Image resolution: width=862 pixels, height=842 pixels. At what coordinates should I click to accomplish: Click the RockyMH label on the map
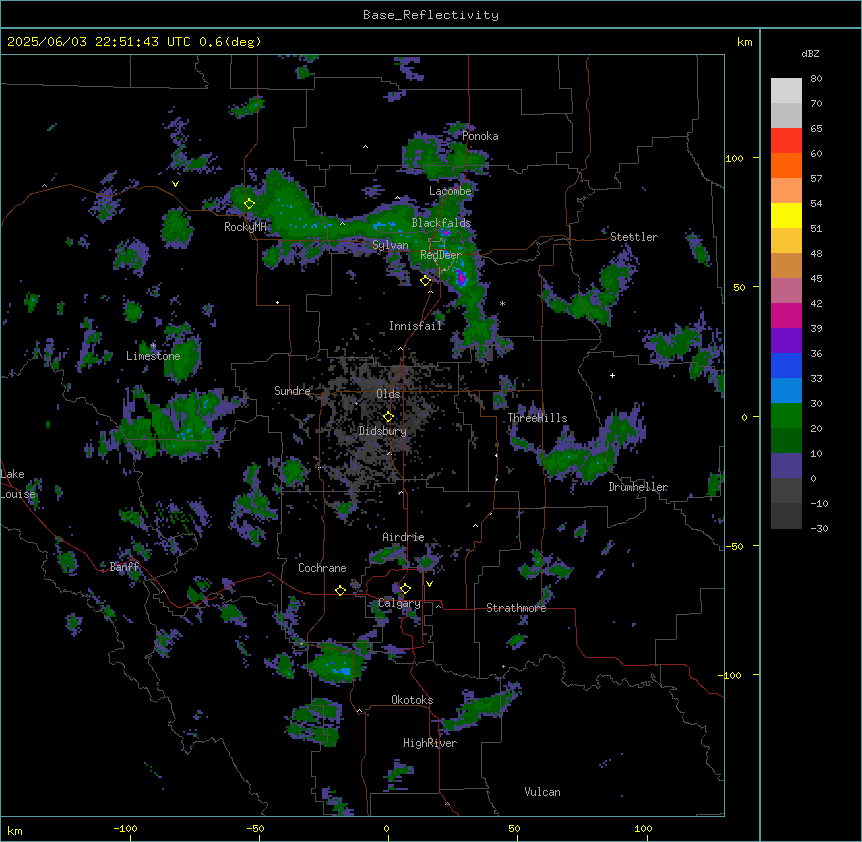245,227
